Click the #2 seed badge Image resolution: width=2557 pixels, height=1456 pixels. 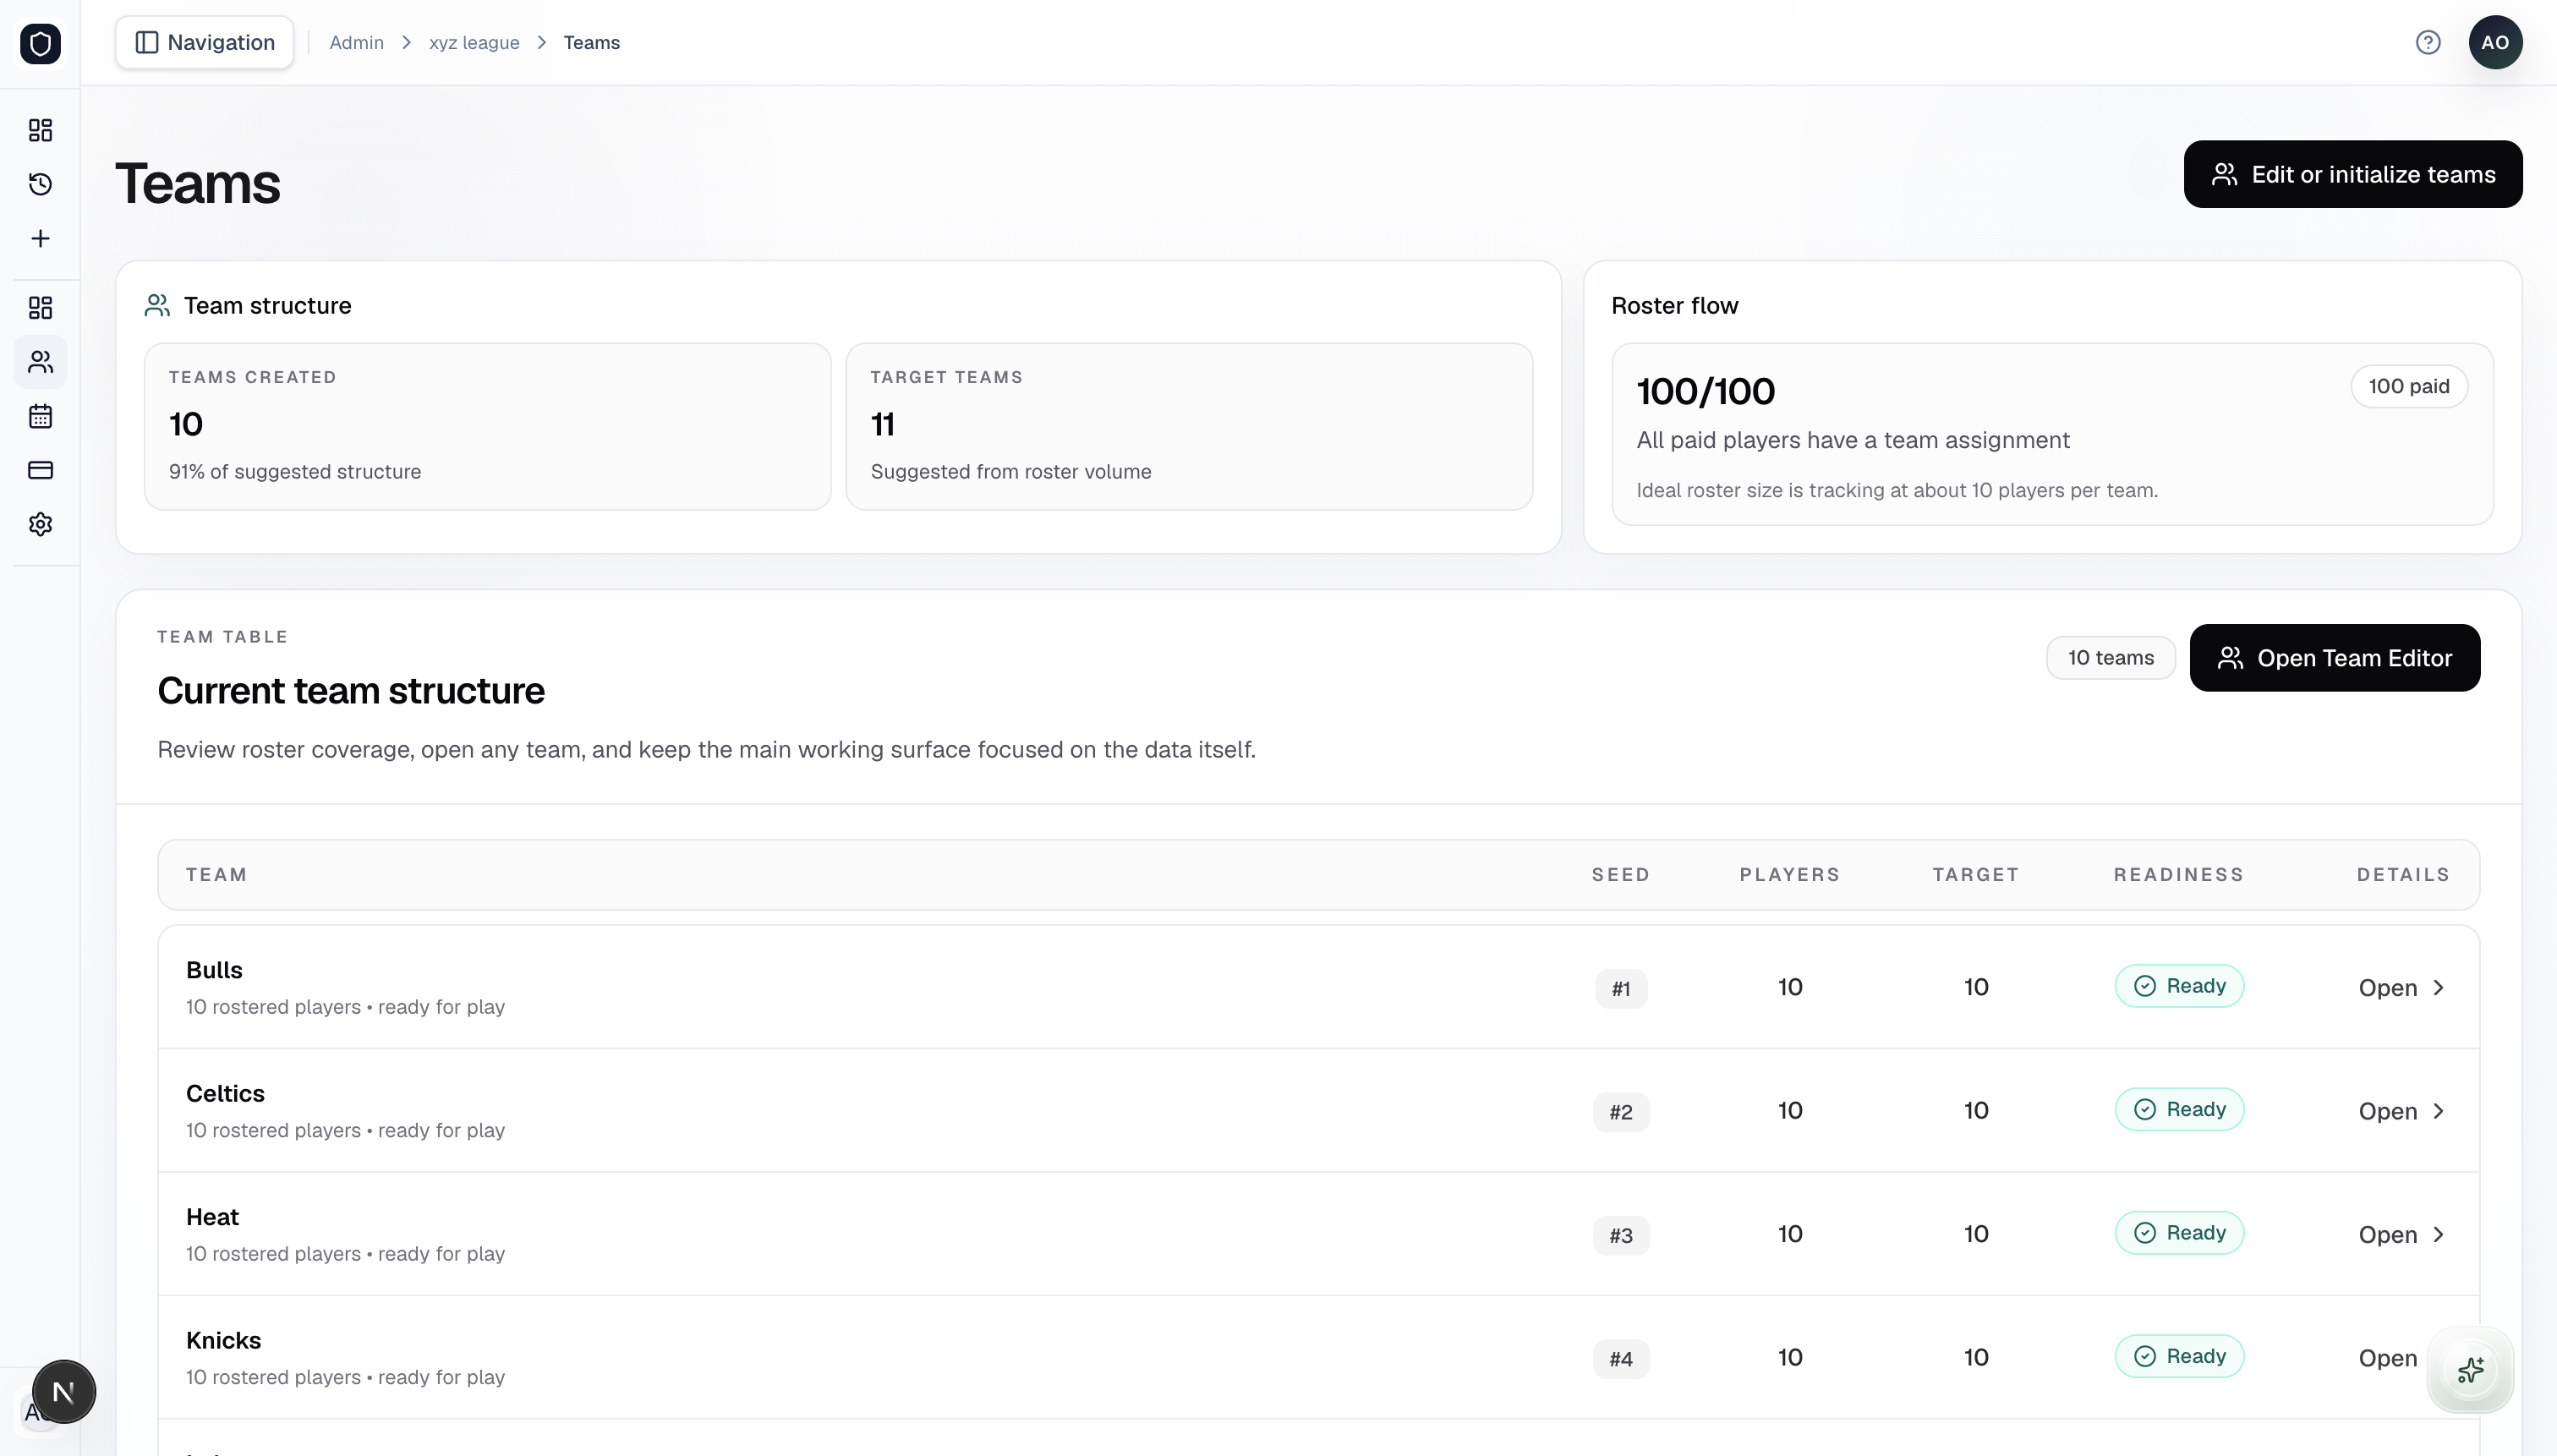[x=1621, y=1112]
